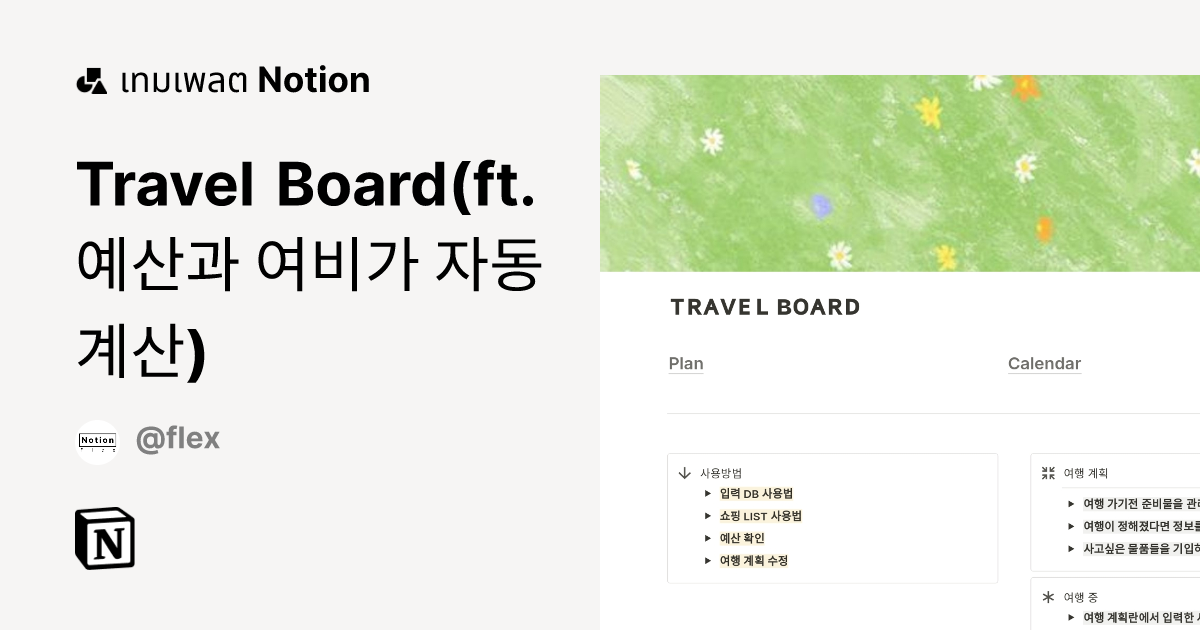Screen dimensions: 1200x630
Task: Click the Travel Board template title link
Action: click(x=310, y=265)
